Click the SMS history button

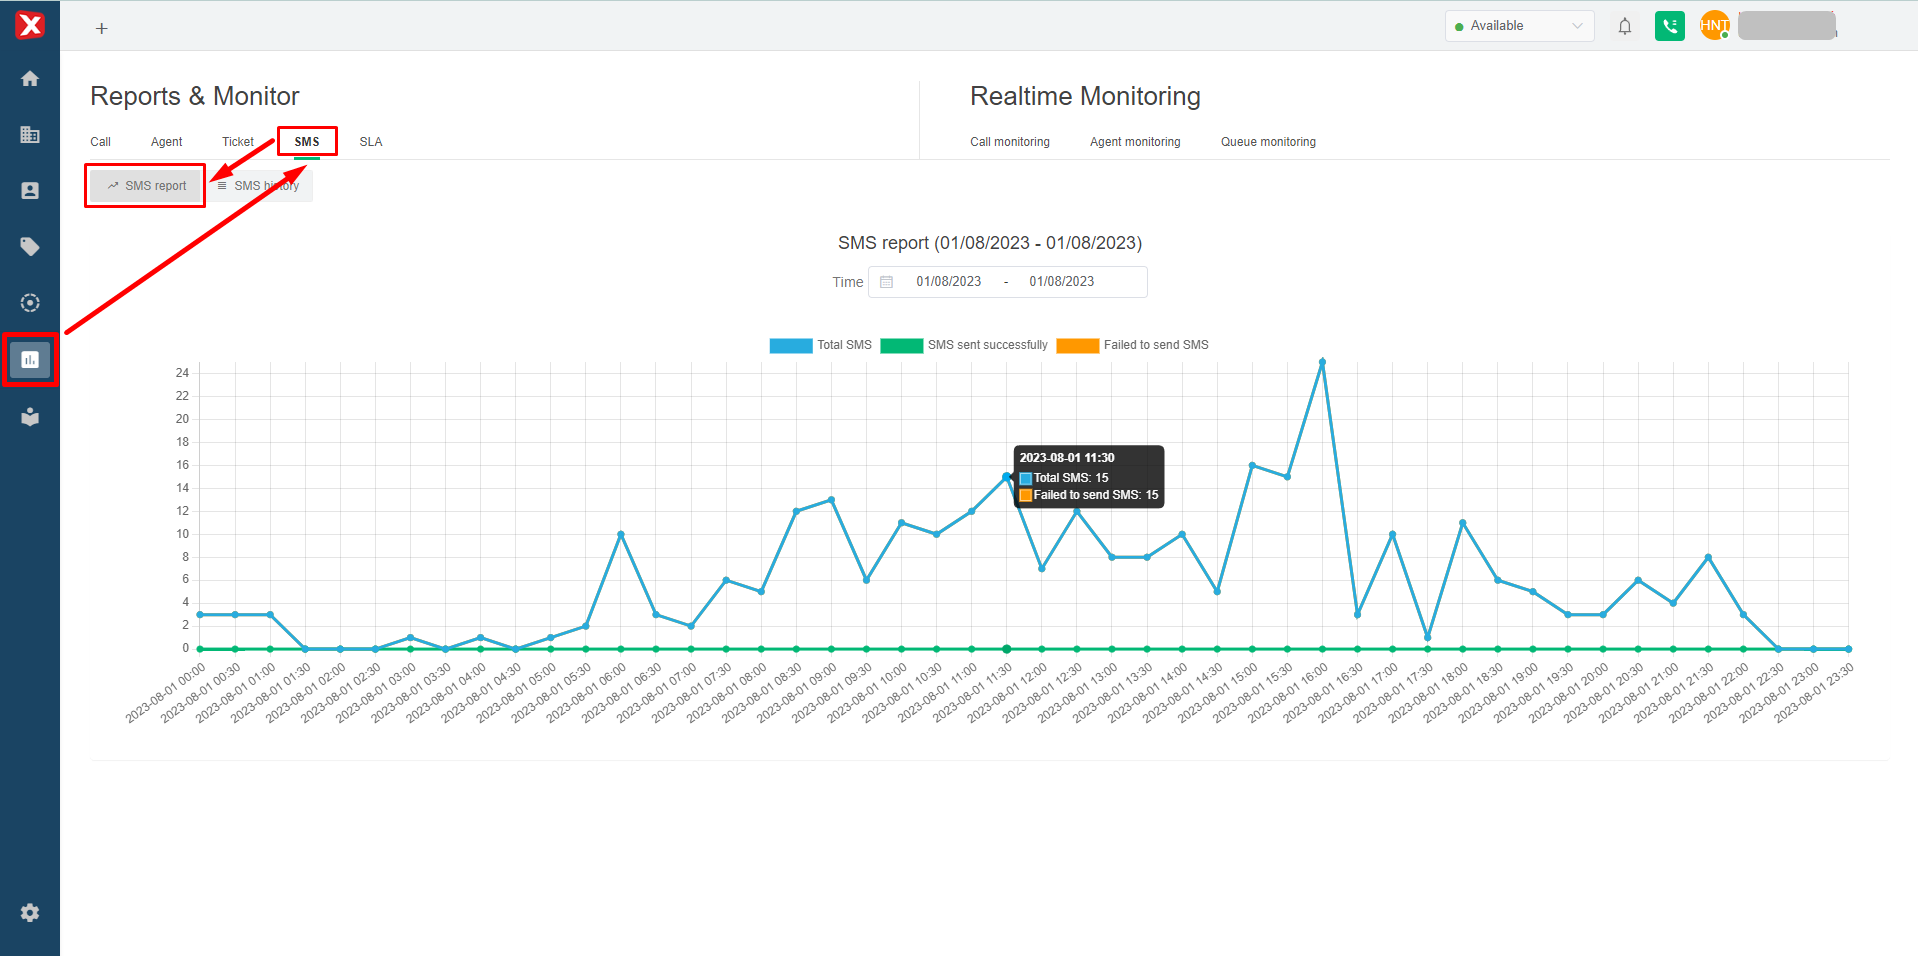click(261, 186)
